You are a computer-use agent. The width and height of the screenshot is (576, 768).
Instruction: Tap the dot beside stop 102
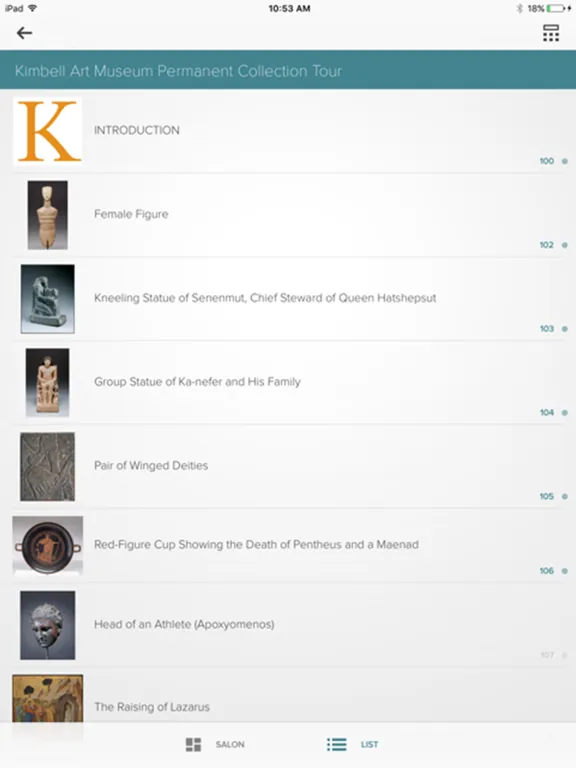click(565, 245)
